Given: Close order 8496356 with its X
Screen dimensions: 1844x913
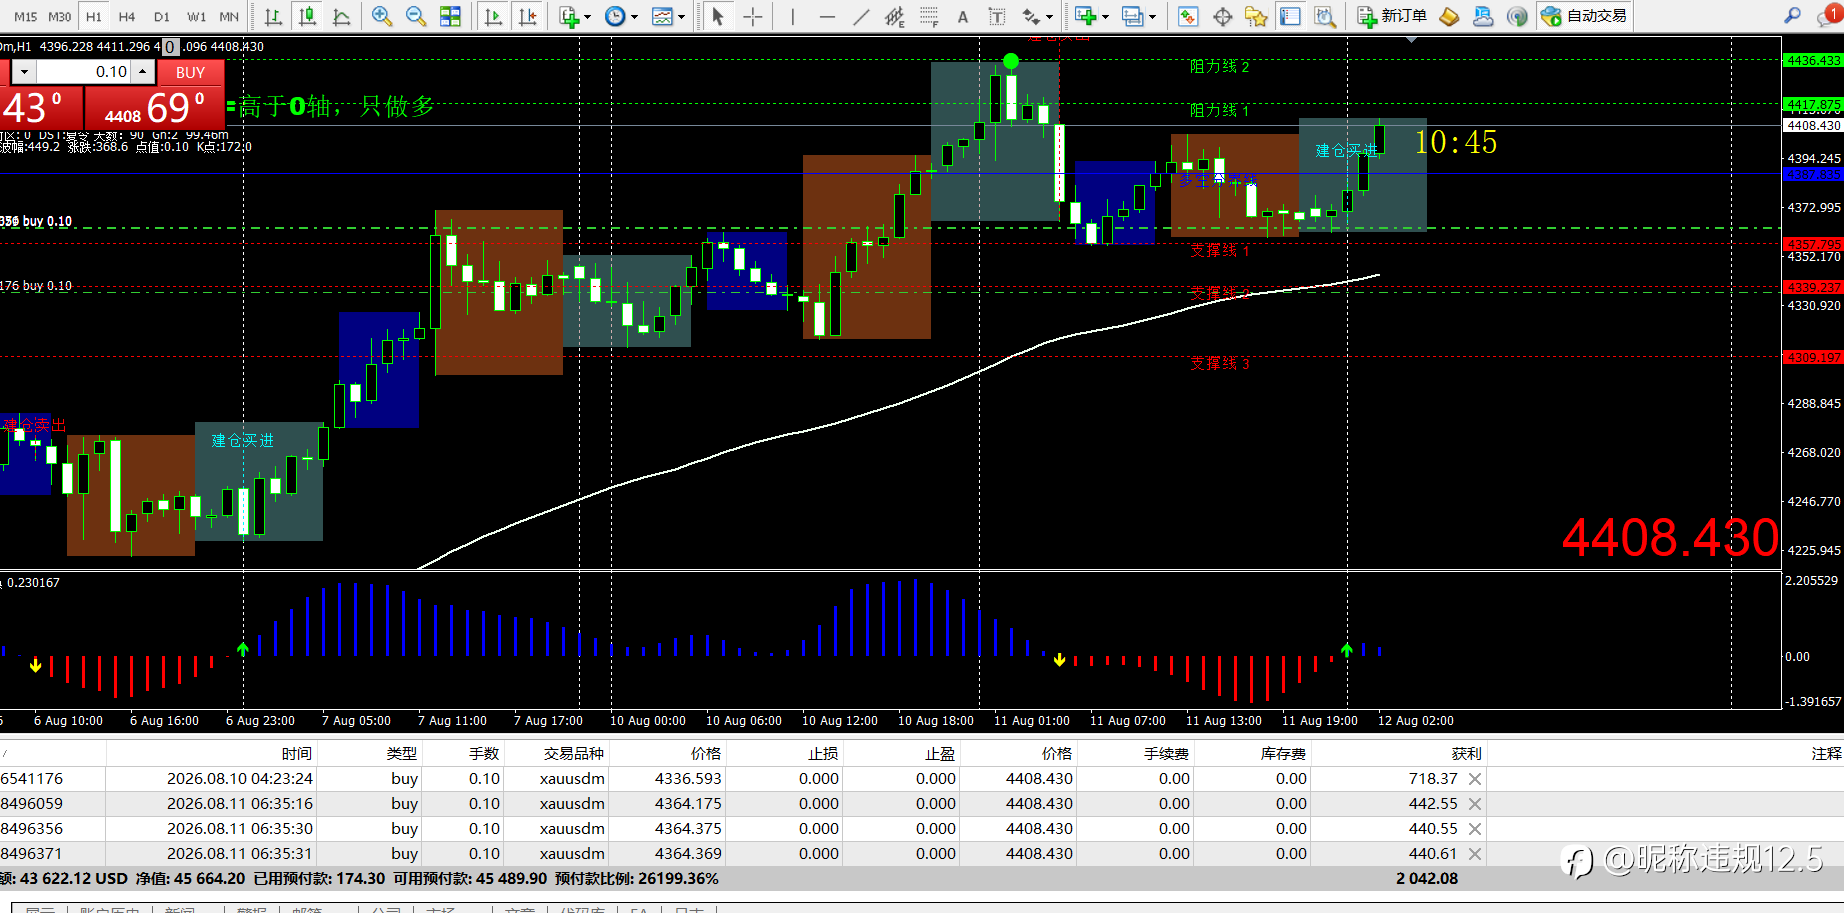Looking at the screenshot, I should 1475,829.
